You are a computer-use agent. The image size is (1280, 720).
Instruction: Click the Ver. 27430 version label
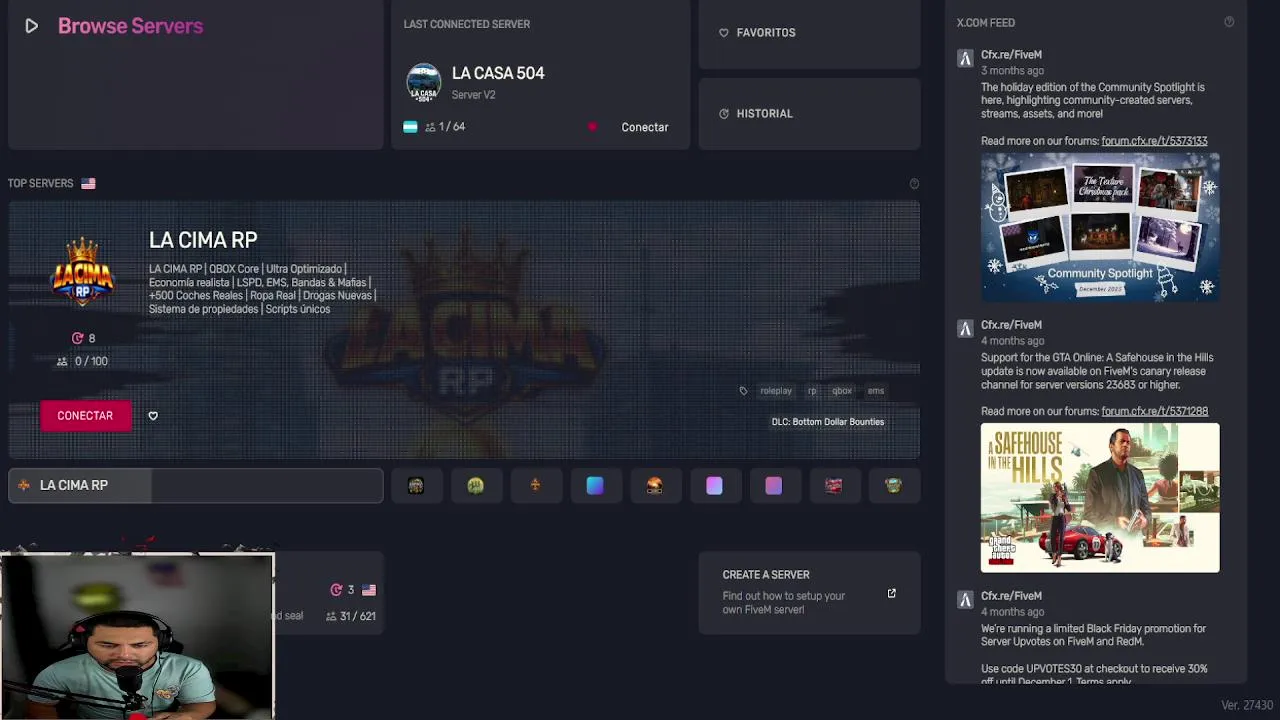point(1247,705)
